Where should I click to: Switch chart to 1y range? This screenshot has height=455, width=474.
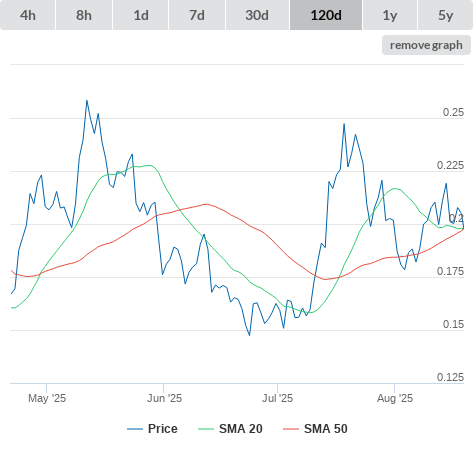pos(390,15)
